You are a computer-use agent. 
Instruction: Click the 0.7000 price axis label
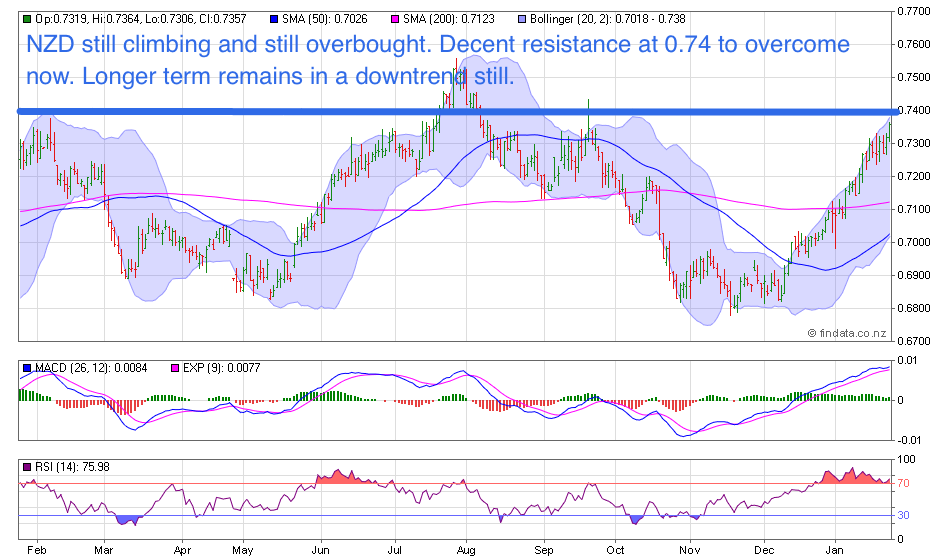pyautogui.click(x=912, y=242)
